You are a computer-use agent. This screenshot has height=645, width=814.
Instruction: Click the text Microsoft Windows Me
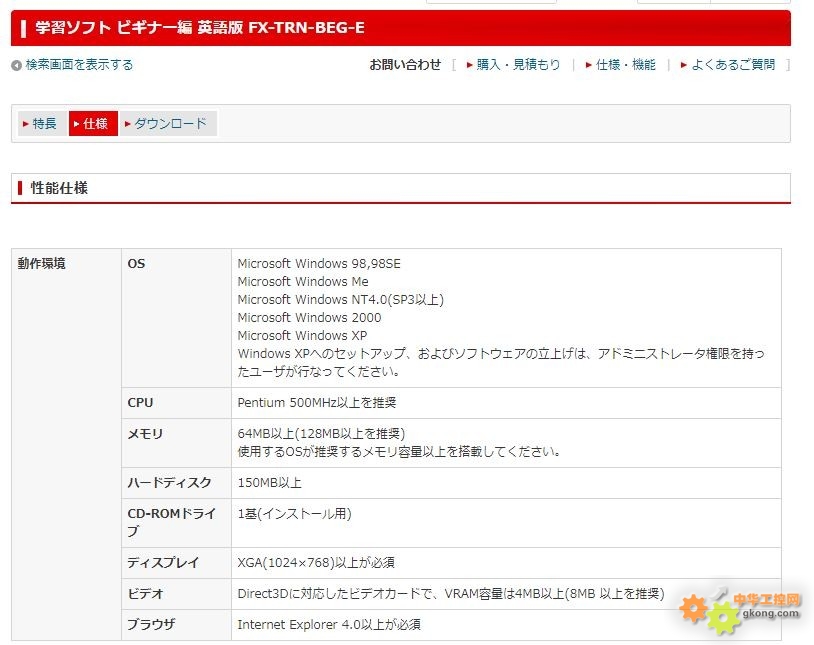click(x=303, y=281)
